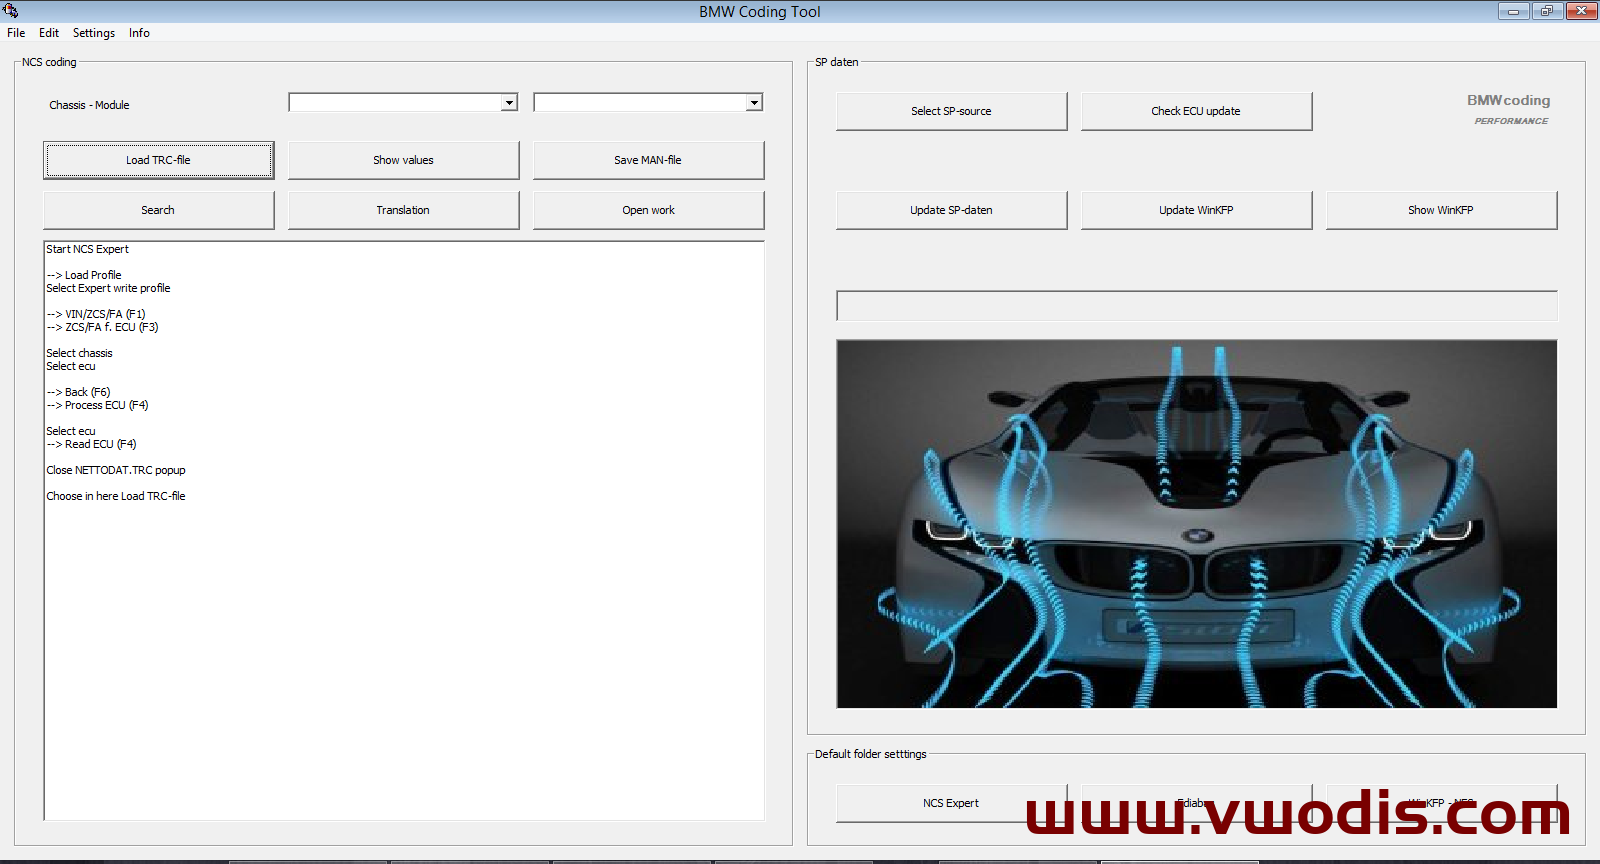Screen dimensions: 1600x864
Task: Restore down the BMW Coding Tool window
Action: point(1547,11)
